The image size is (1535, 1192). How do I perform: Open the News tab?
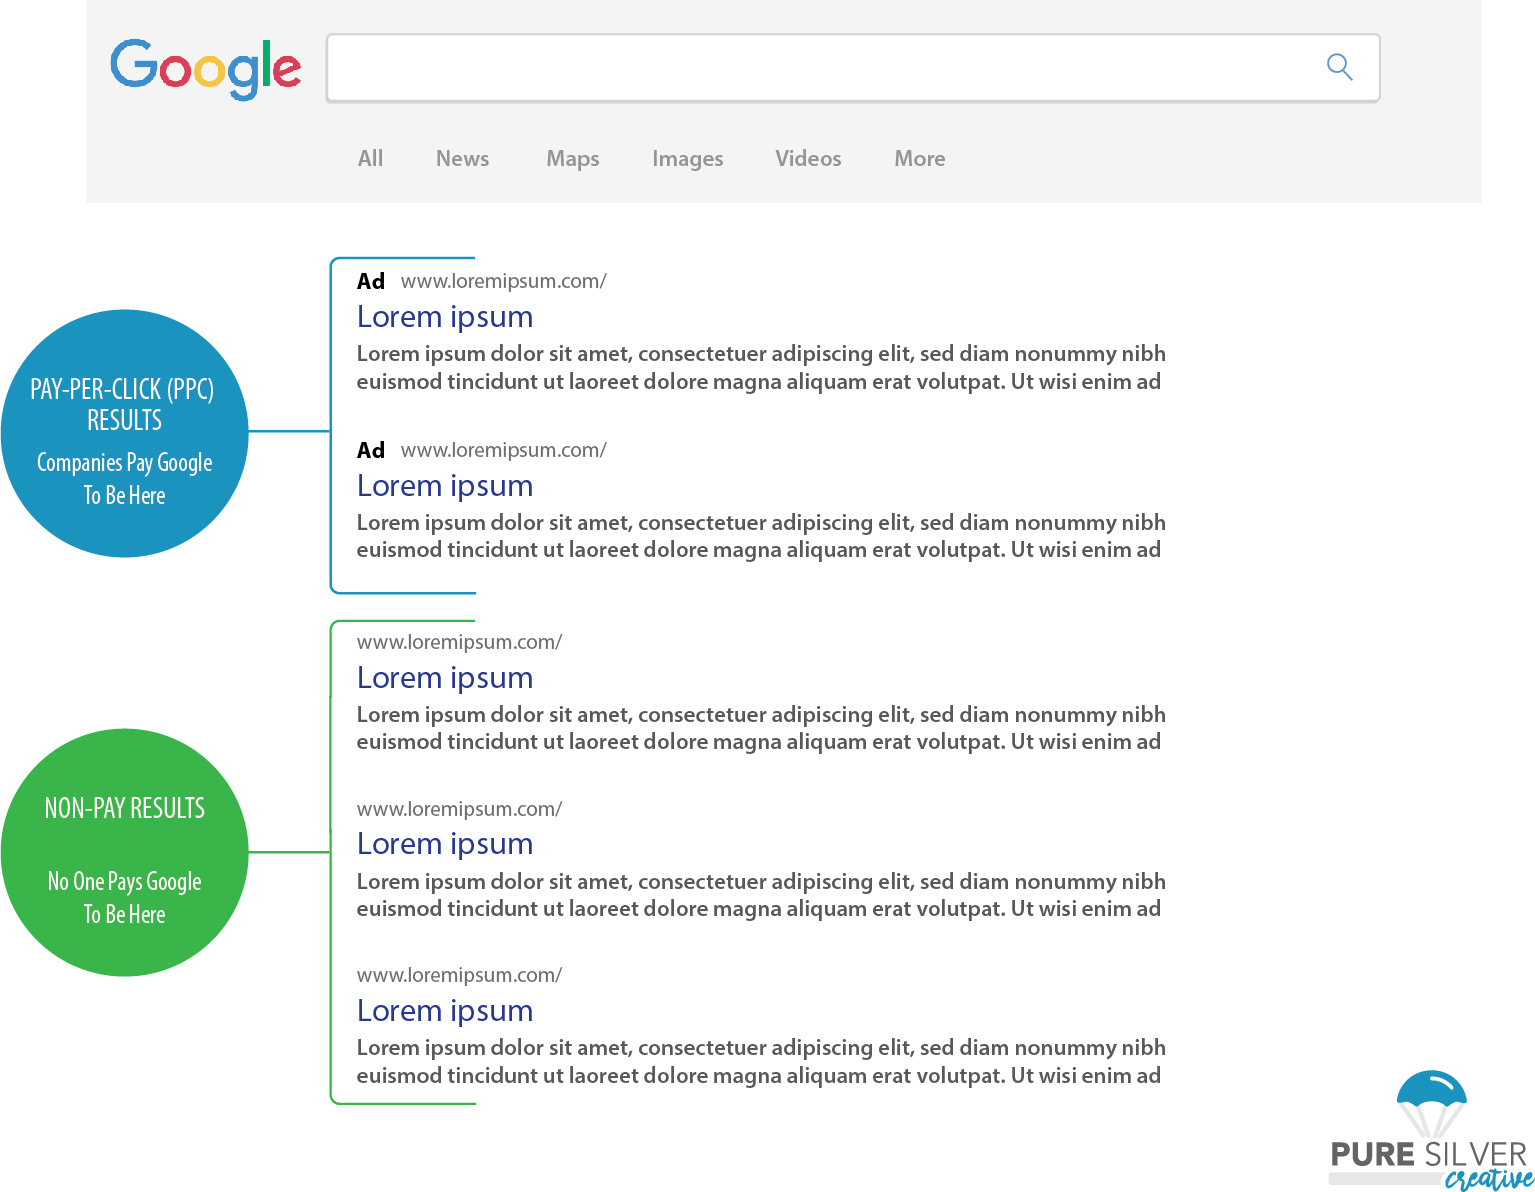pos(462,158)
